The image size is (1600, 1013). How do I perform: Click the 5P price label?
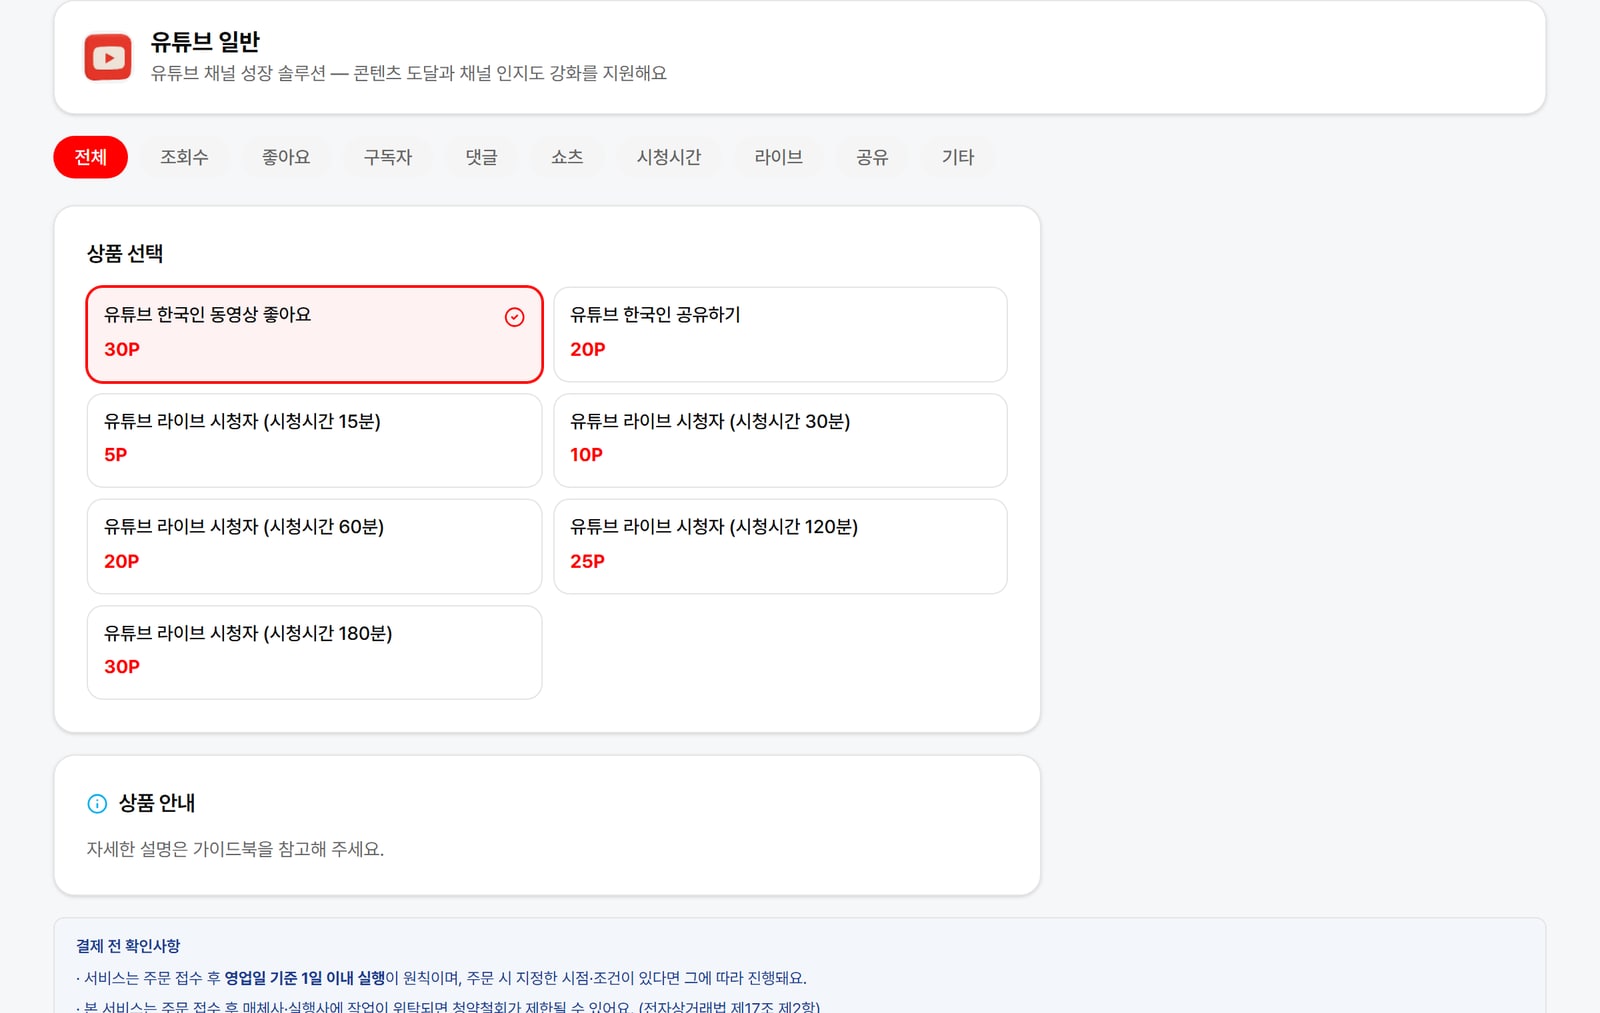point(116,455)
